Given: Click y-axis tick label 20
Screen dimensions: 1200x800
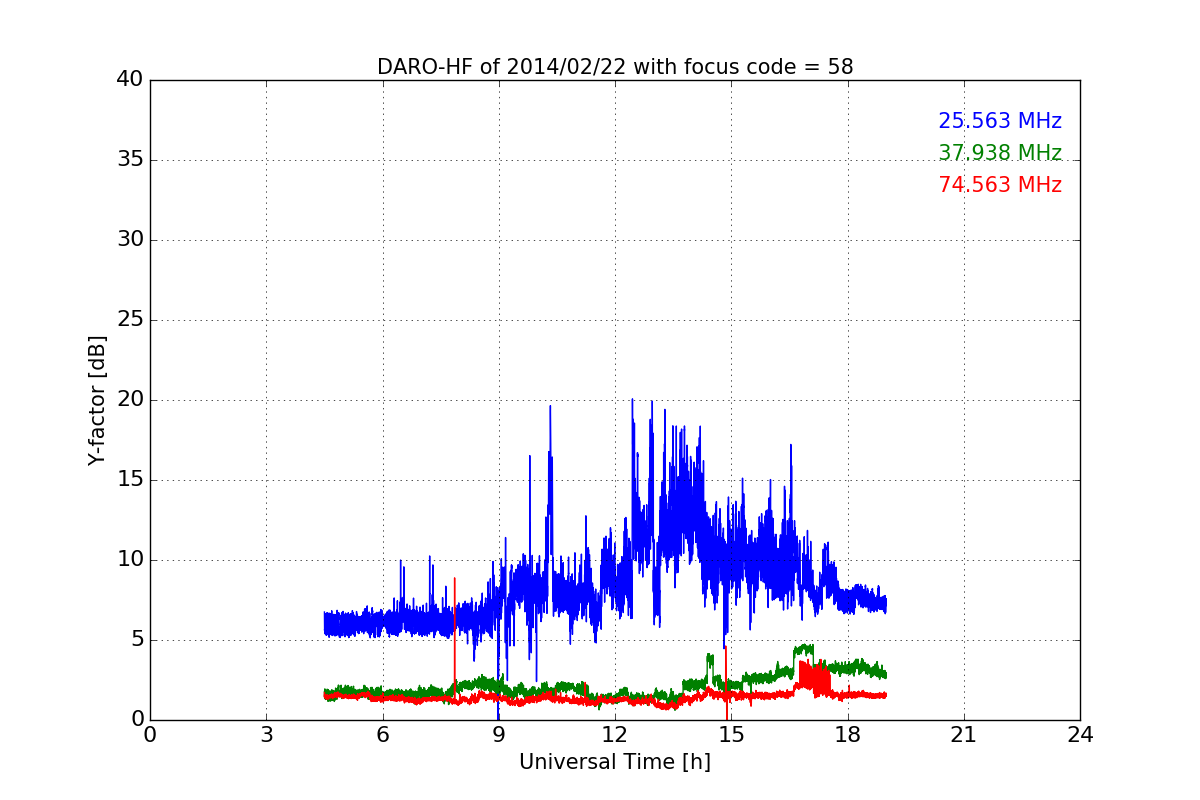Looking at the screenshot, I should [129, 400].
